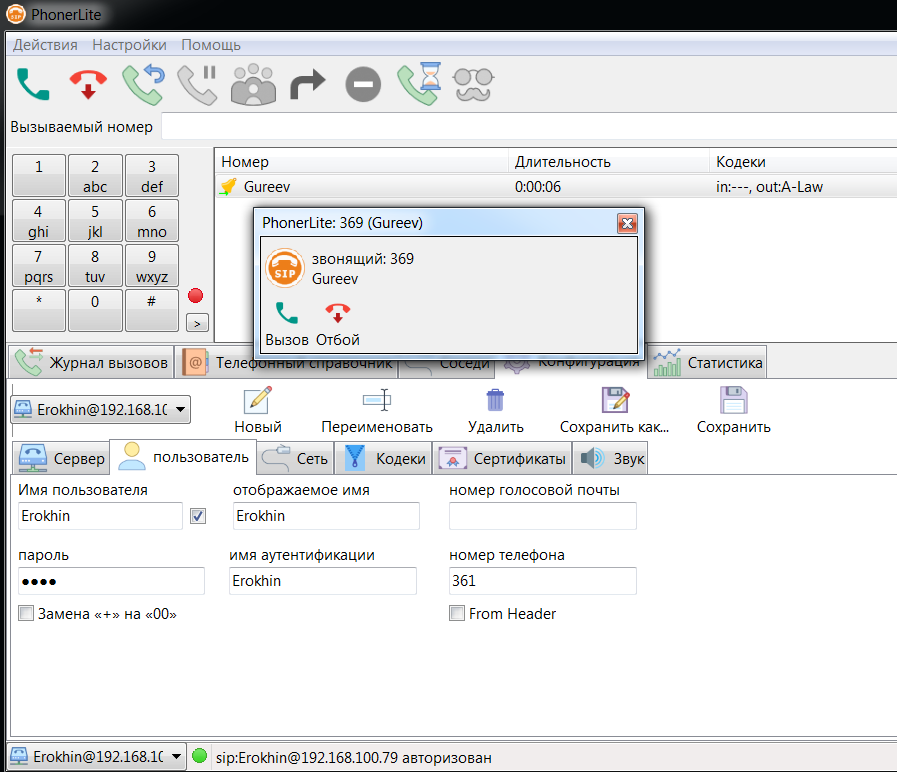
Task: Click the PhonerLite logo in the title bar
Action: (16, 14)
